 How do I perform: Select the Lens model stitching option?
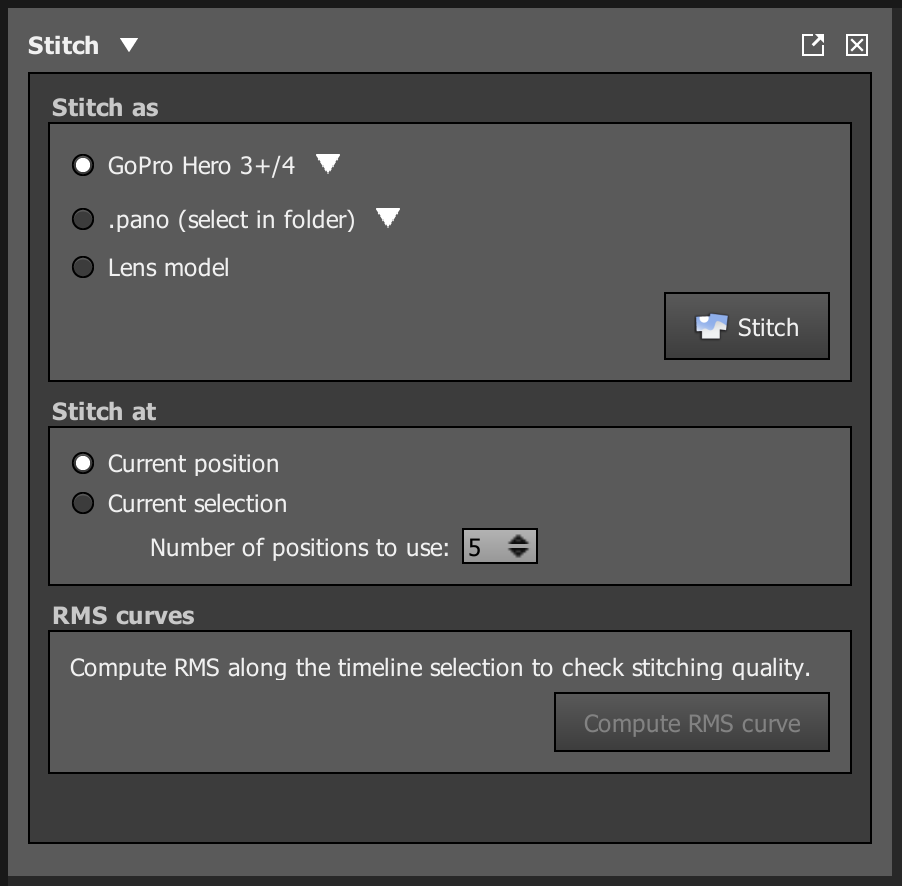click(x=83, y=267)
